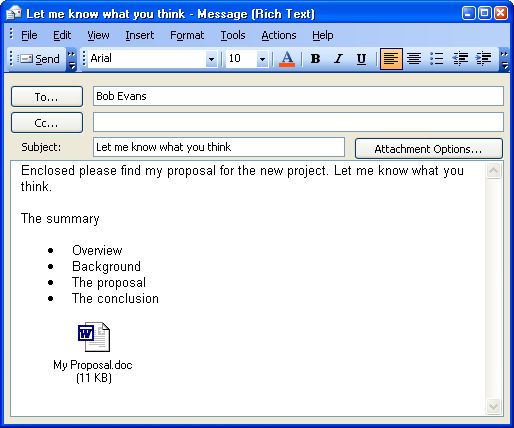Click the To... recipients button

[x=47, y=97]
